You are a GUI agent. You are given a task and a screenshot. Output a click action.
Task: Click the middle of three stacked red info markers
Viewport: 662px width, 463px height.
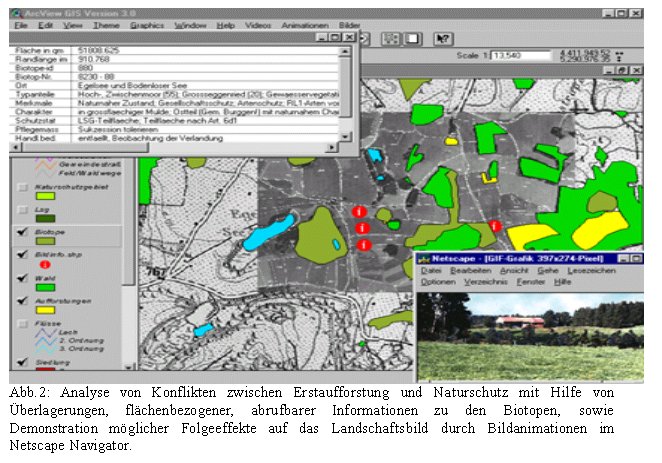coord(362,228)
